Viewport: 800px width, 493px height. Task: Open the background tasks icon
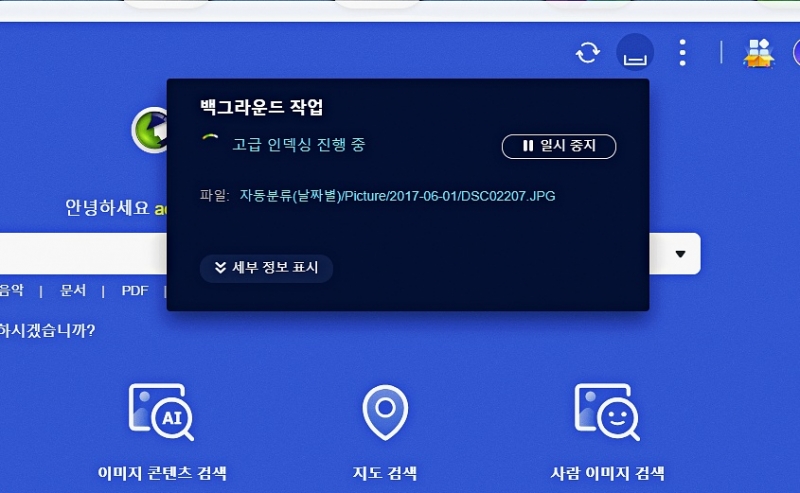[x=635, y=53]
